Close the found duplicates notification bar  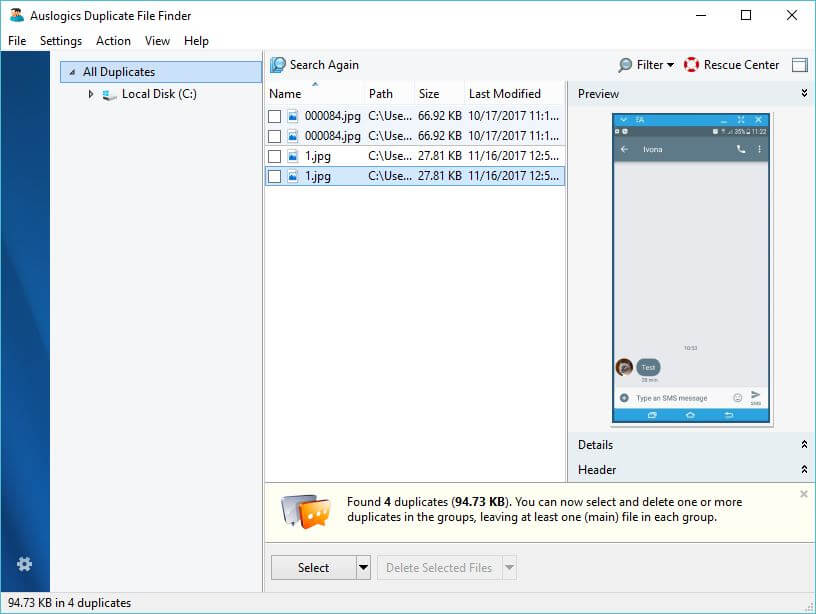point(804,494)
